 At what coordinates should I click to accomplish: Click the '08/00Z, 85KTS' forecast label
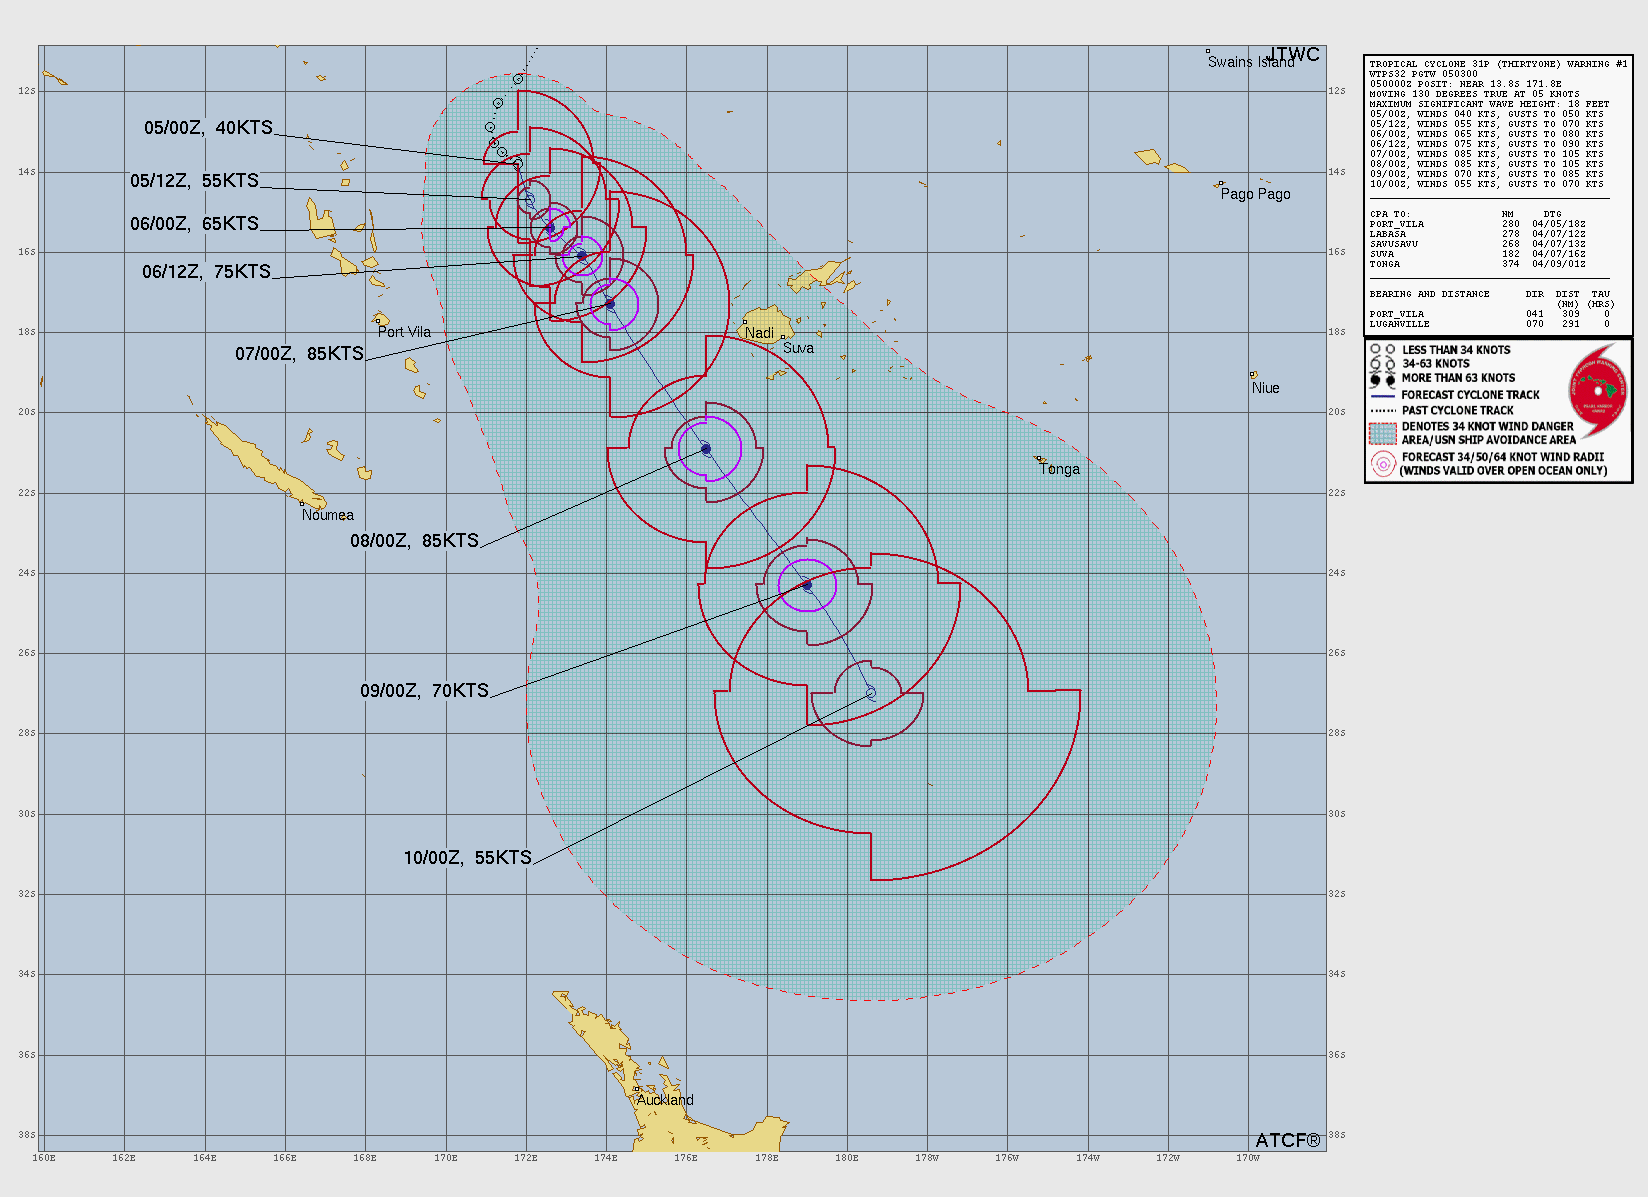pos(414,541)
